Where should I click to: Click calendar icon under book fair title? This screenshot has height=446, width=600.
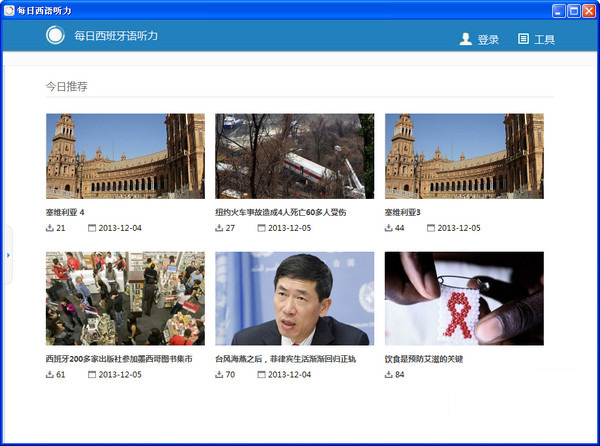(92, 374)
